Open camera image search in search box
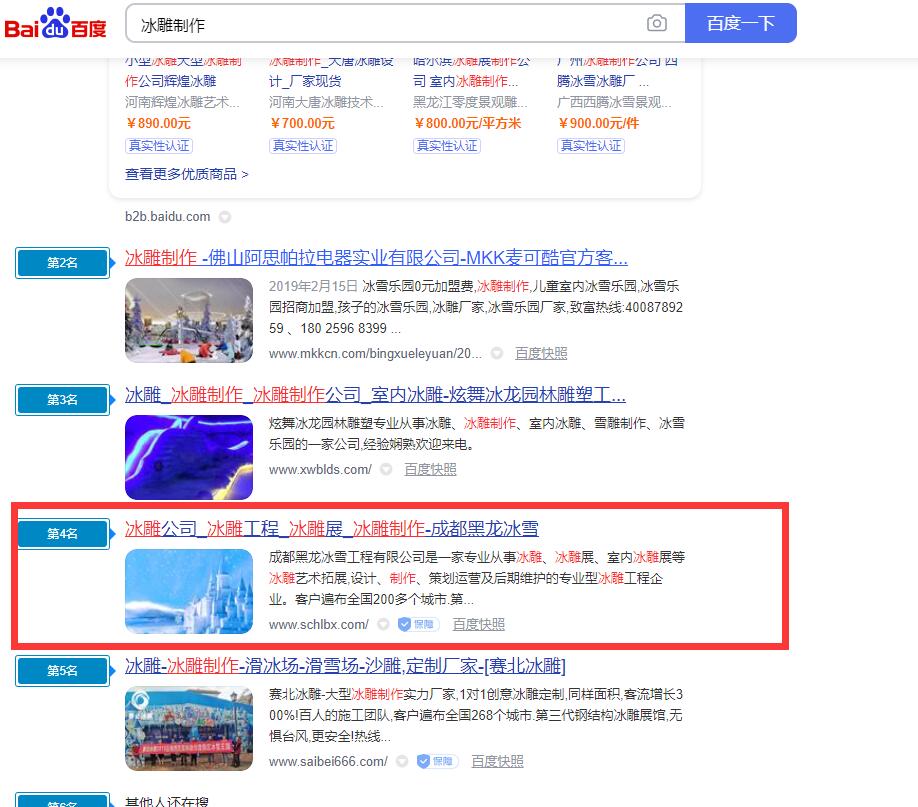The height and width of the screenshot is (807, 918). (656, 24)
